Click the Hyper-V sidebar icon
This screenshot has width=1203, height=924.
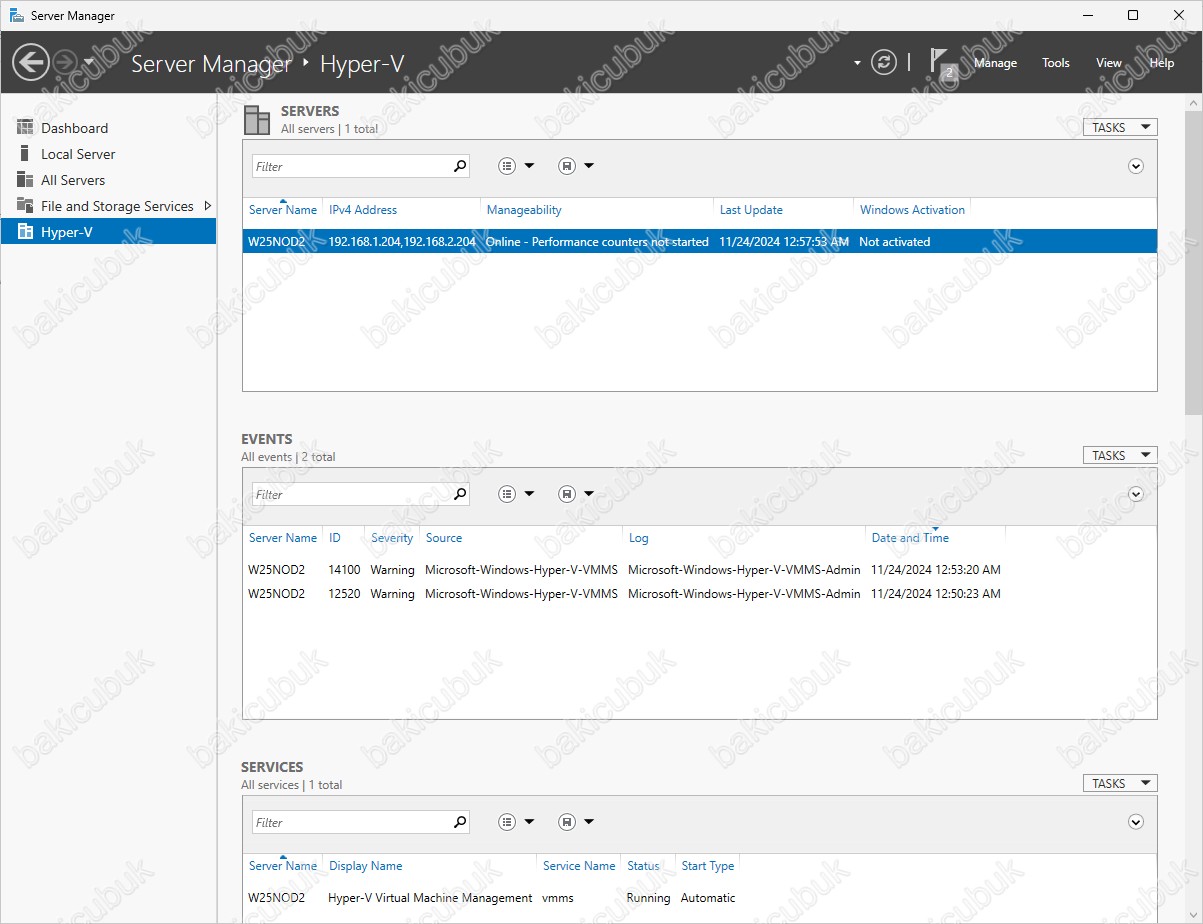click(25, 232)
